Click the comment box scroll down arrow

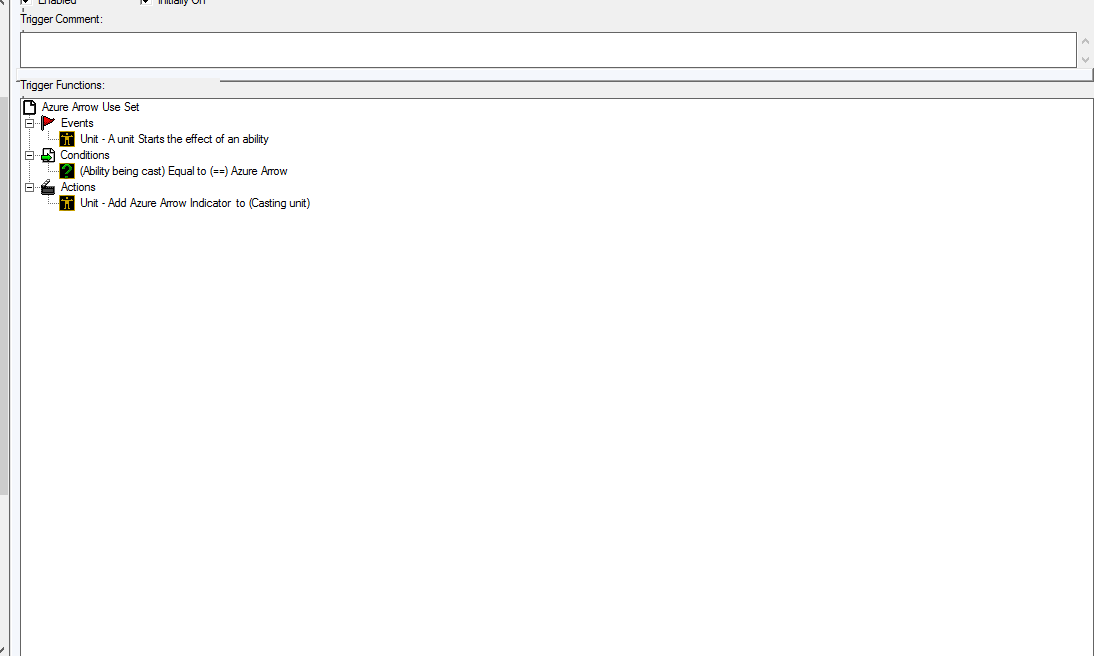pyautogui.click(x=1085, y=59)
